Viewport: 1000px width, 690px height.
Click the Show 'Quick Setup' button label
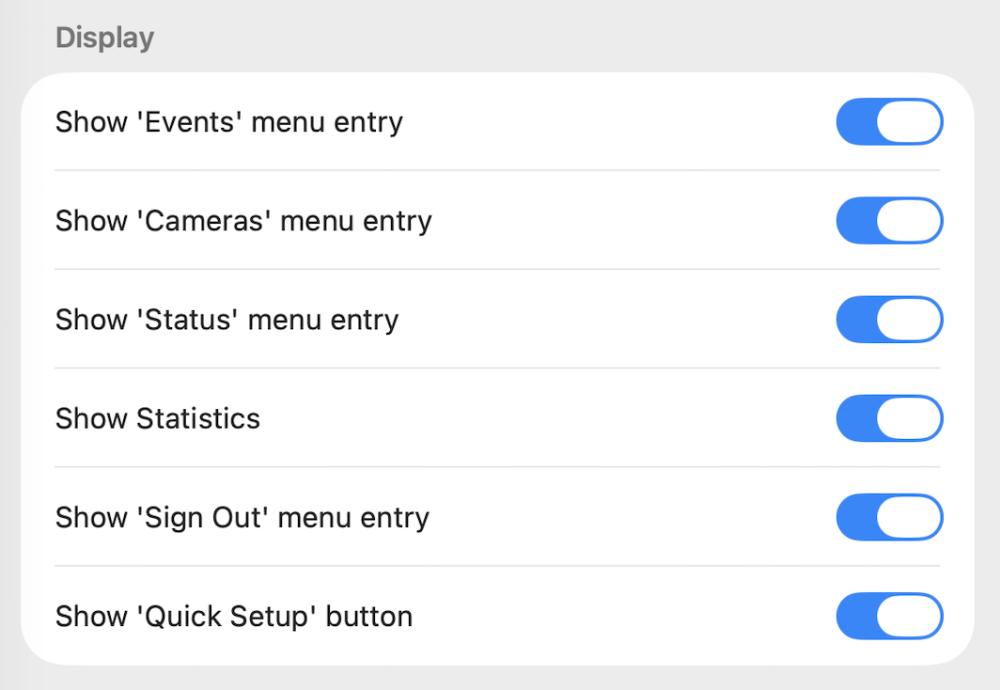click(x=234, y=616)
